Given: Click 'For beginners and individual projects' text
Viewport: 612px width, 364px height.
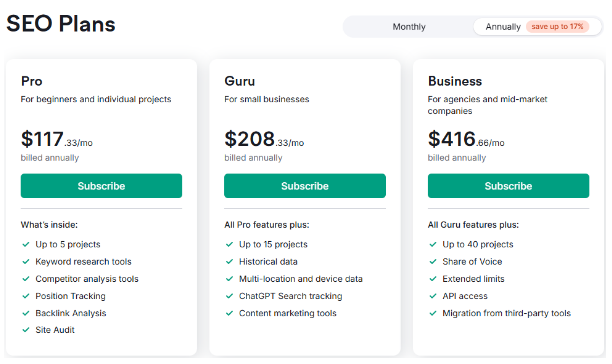Looking at the screenshot, I should [x=96, y=99].
